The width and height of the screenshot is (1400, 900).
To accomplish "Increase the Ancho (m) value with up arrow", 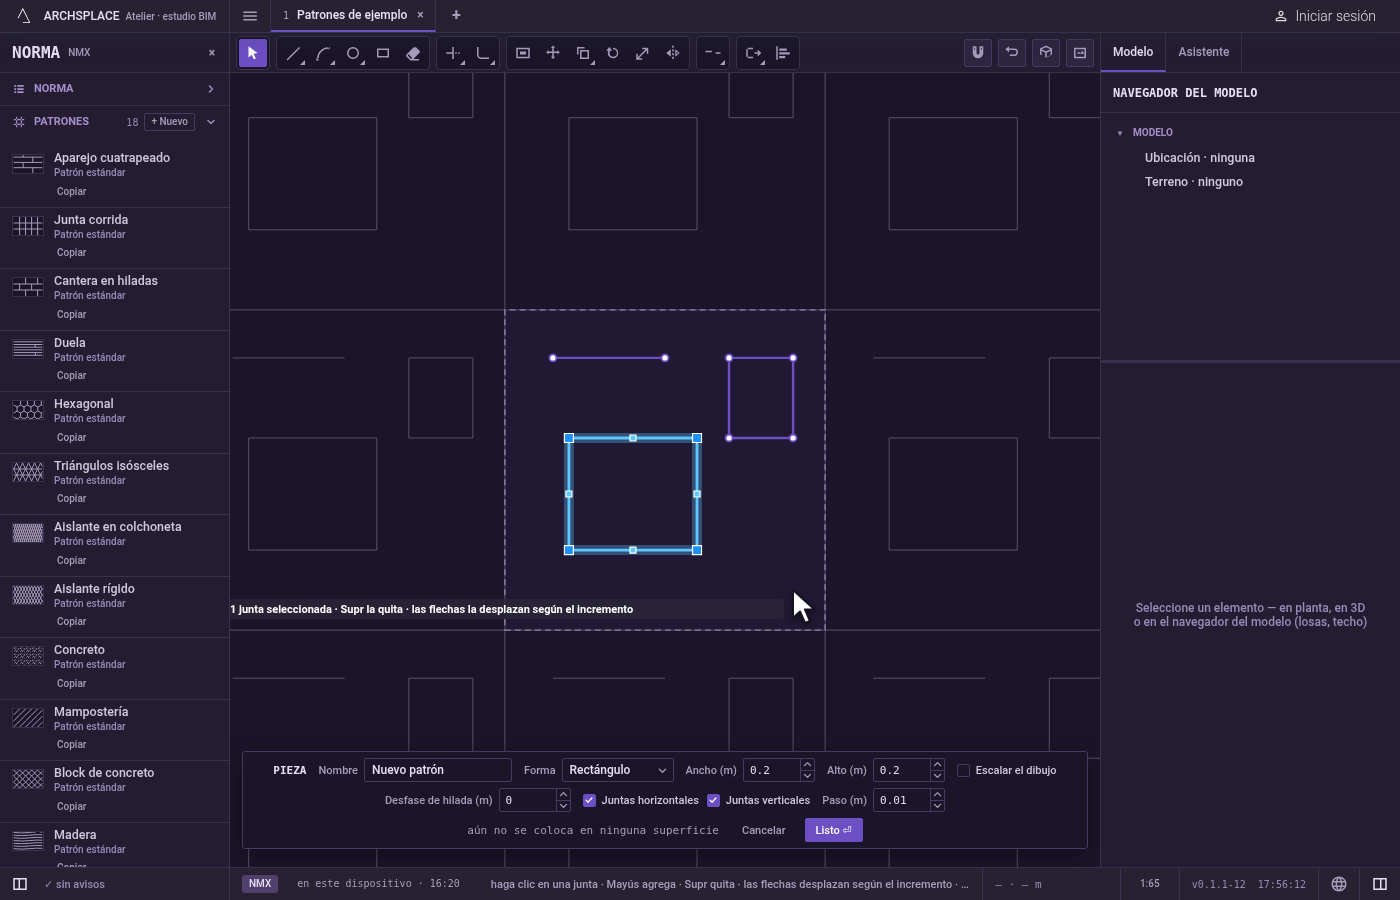I will [x=807, y=765].
